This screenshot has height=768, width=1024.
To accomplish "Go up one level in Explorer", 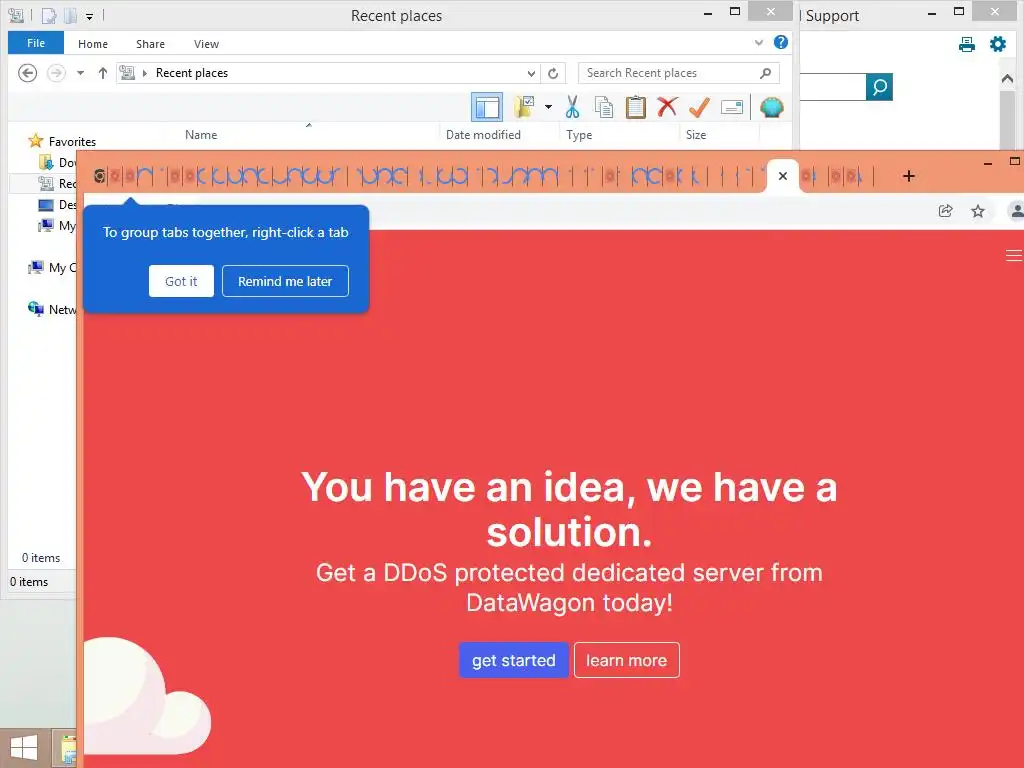I will (103, 73).
